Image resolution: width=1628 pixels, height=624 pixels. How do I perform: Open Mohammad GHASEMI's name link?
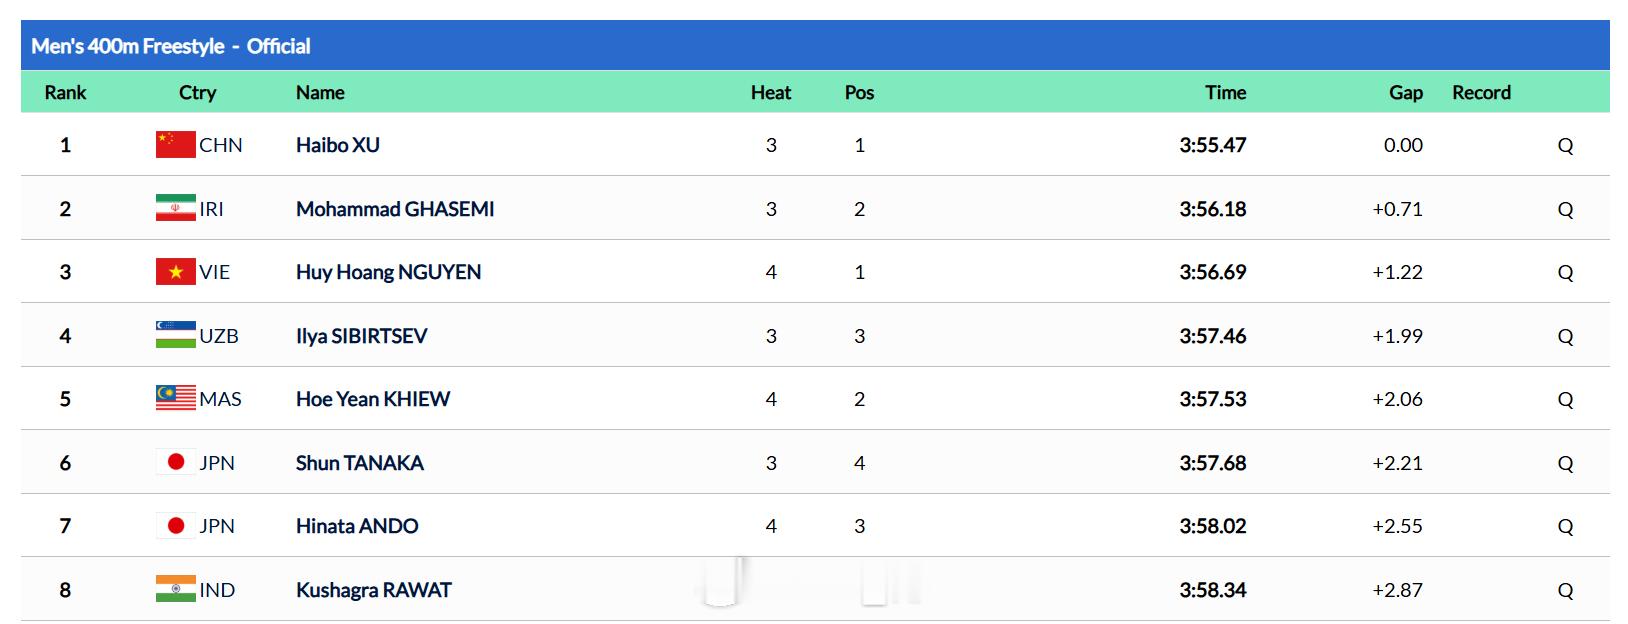(x=395, y=209)
